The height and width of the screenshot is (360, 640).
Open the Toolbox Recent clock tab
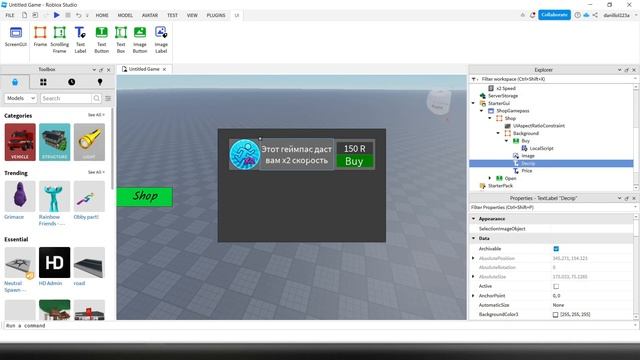(71, 82)
